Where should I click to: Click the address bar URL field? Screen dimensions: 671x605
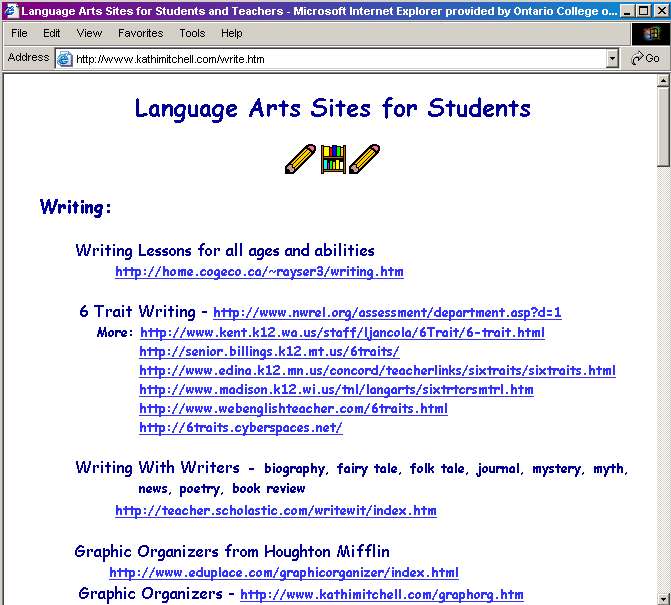[x=337, y=59]
